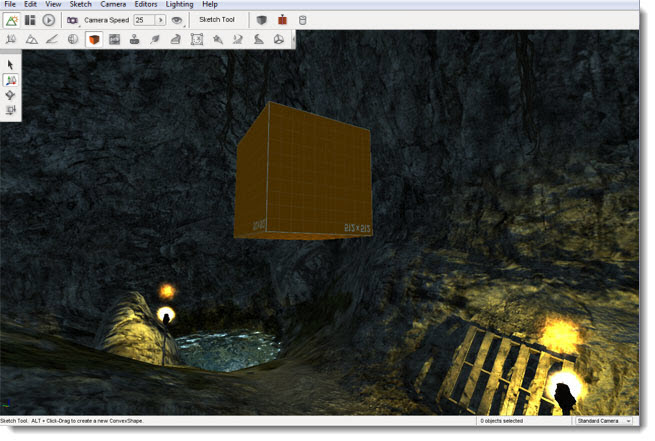Open the Standard Camera dropdown in status bar

tap(603, 421)
